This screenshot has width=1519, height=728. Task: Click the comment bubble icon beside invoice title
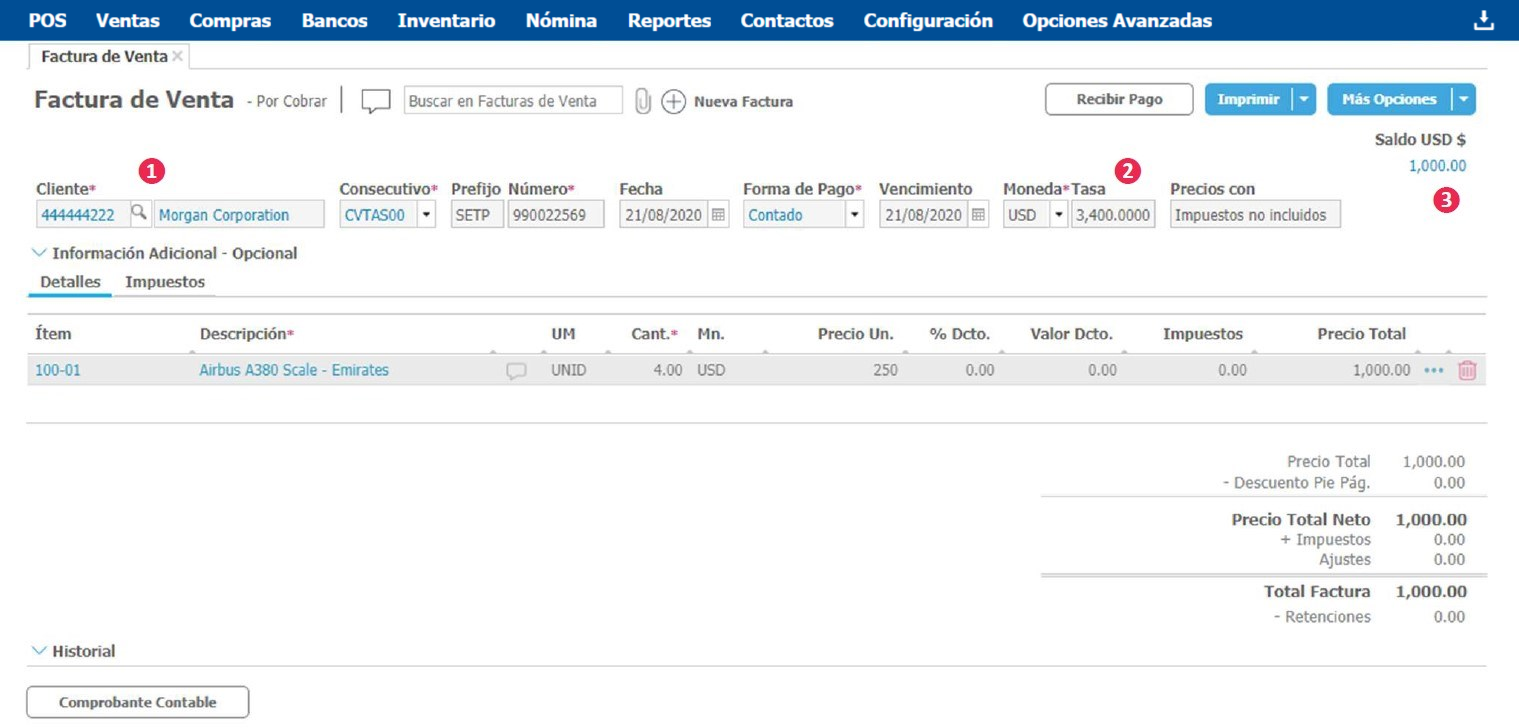(375, 101)
